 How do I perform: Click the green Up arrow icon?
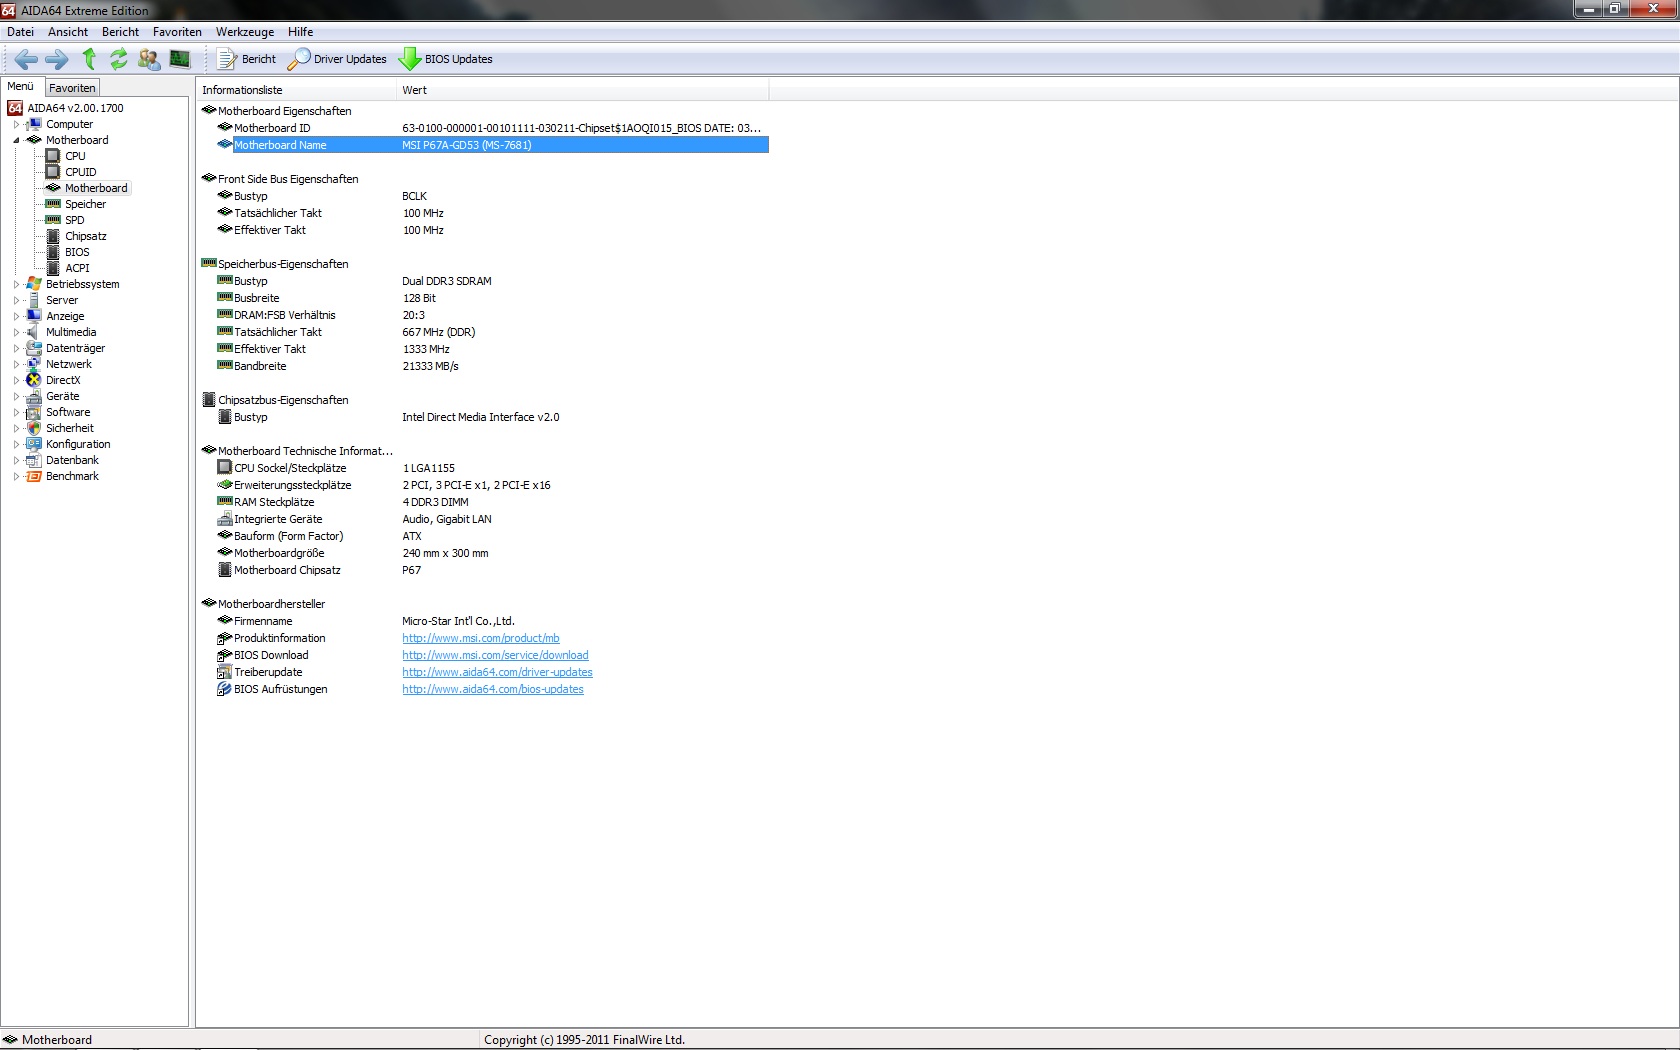(89, 59)
